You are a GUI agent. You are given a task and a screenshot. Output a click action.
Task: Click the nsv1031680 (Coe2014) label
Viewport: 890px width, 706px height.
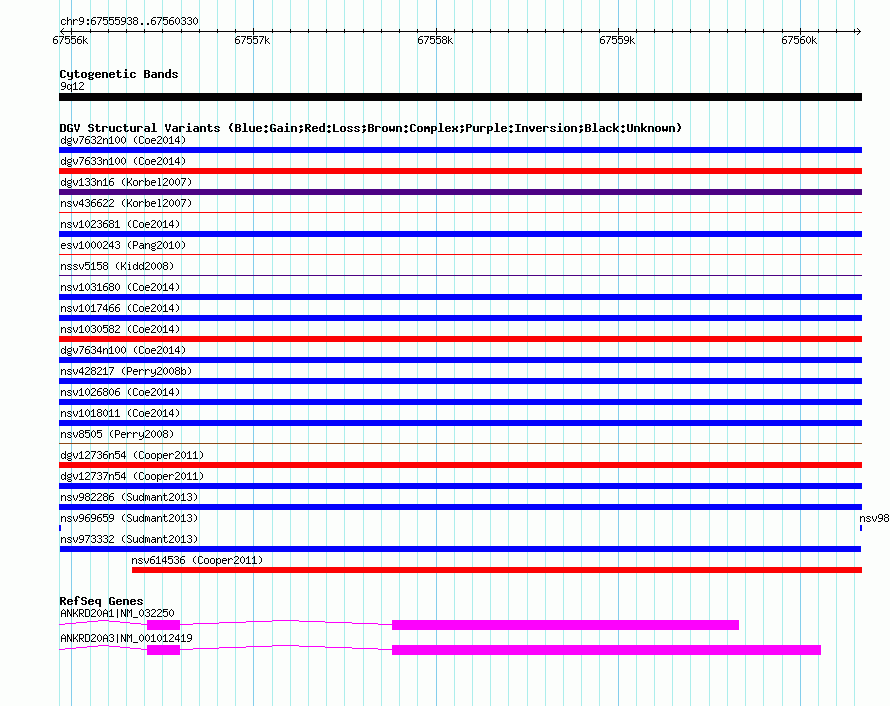click(x=120, y=287)
